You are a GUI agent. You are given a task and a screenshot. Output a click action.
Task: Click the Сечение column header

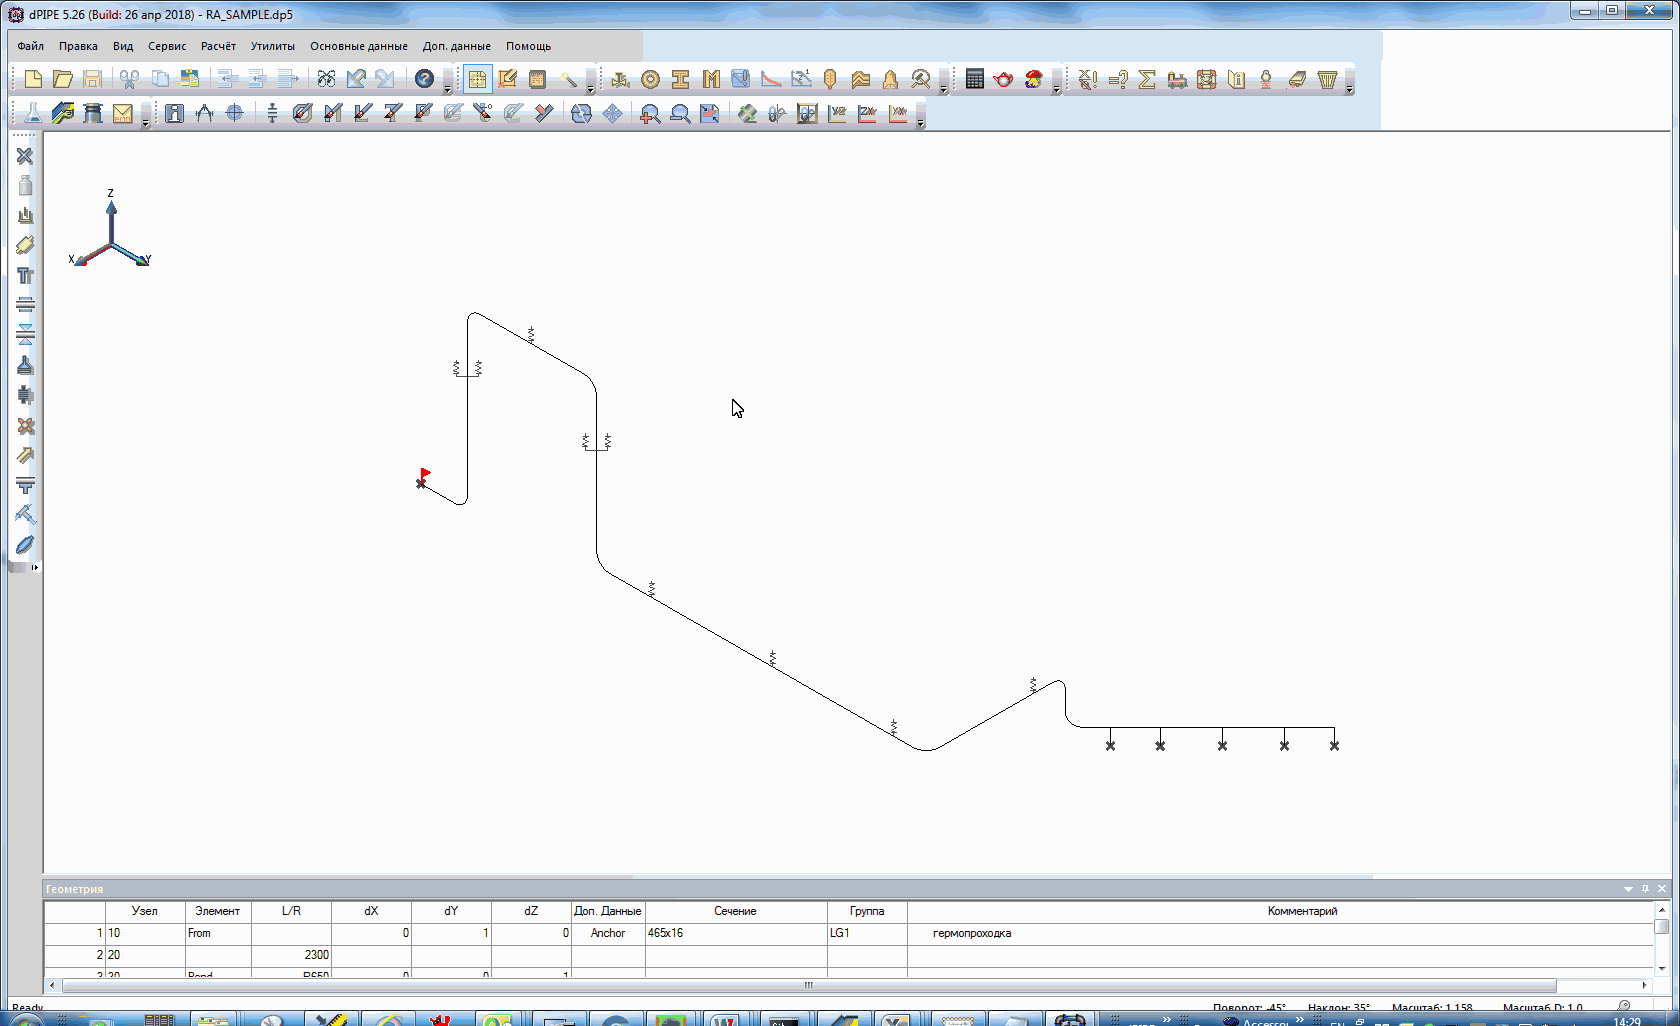(735, 911)
